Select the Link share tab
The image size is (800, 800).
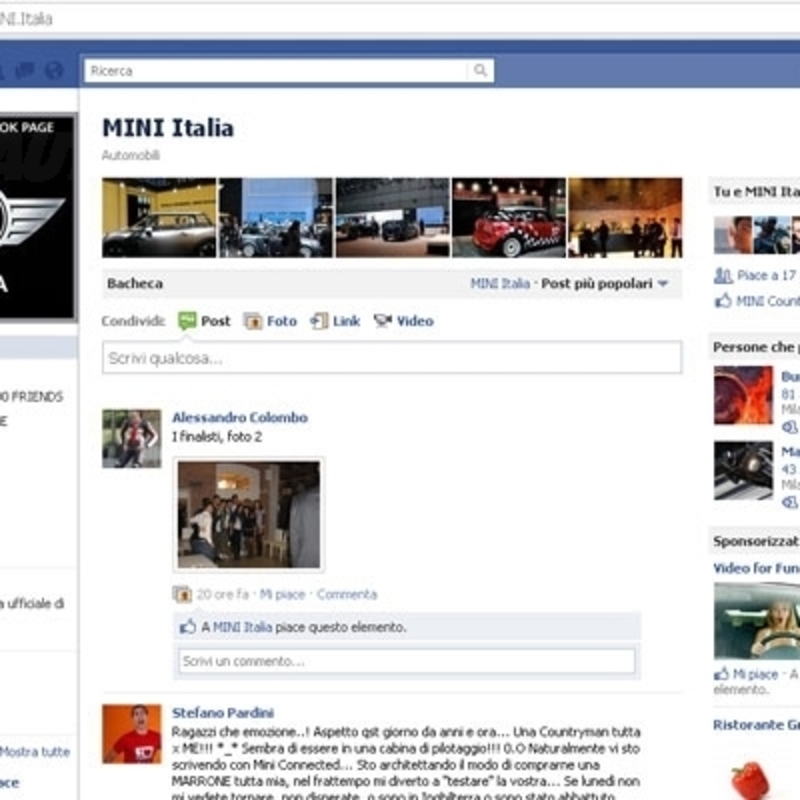coord(346,321)
